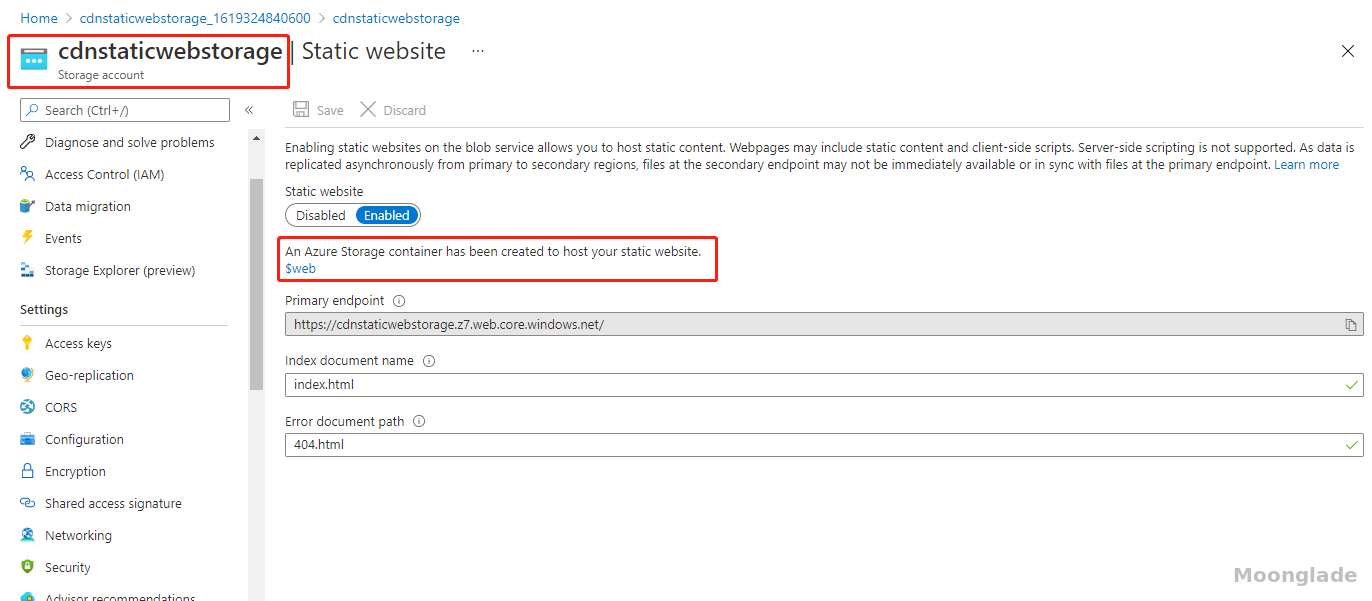The width and height of the screenshot is (1372, 601).
Task: Set Static website to Enabled
Action: pos(387,215)
